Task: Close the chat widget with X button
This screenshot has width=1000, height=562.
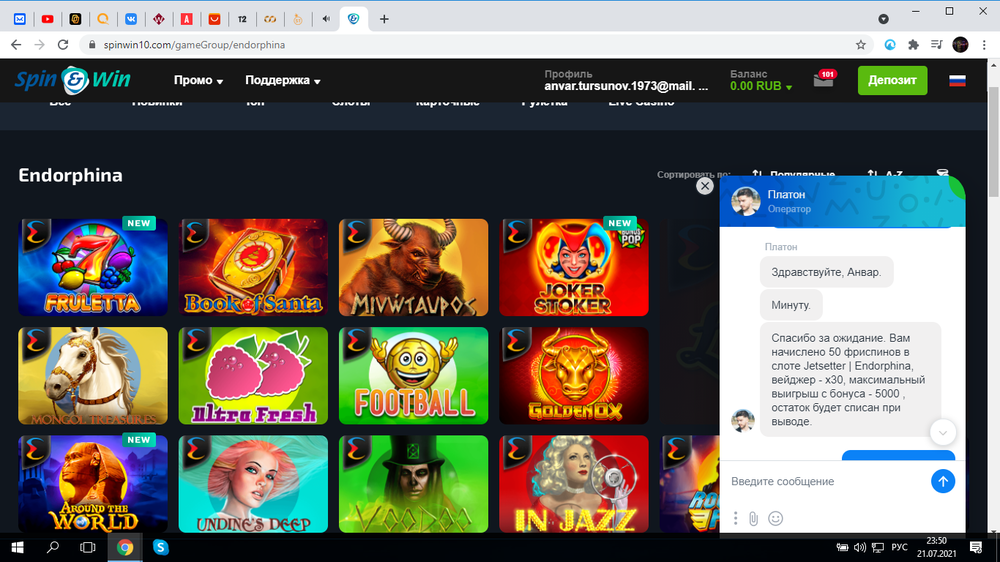Action: (x=705, y=186)
